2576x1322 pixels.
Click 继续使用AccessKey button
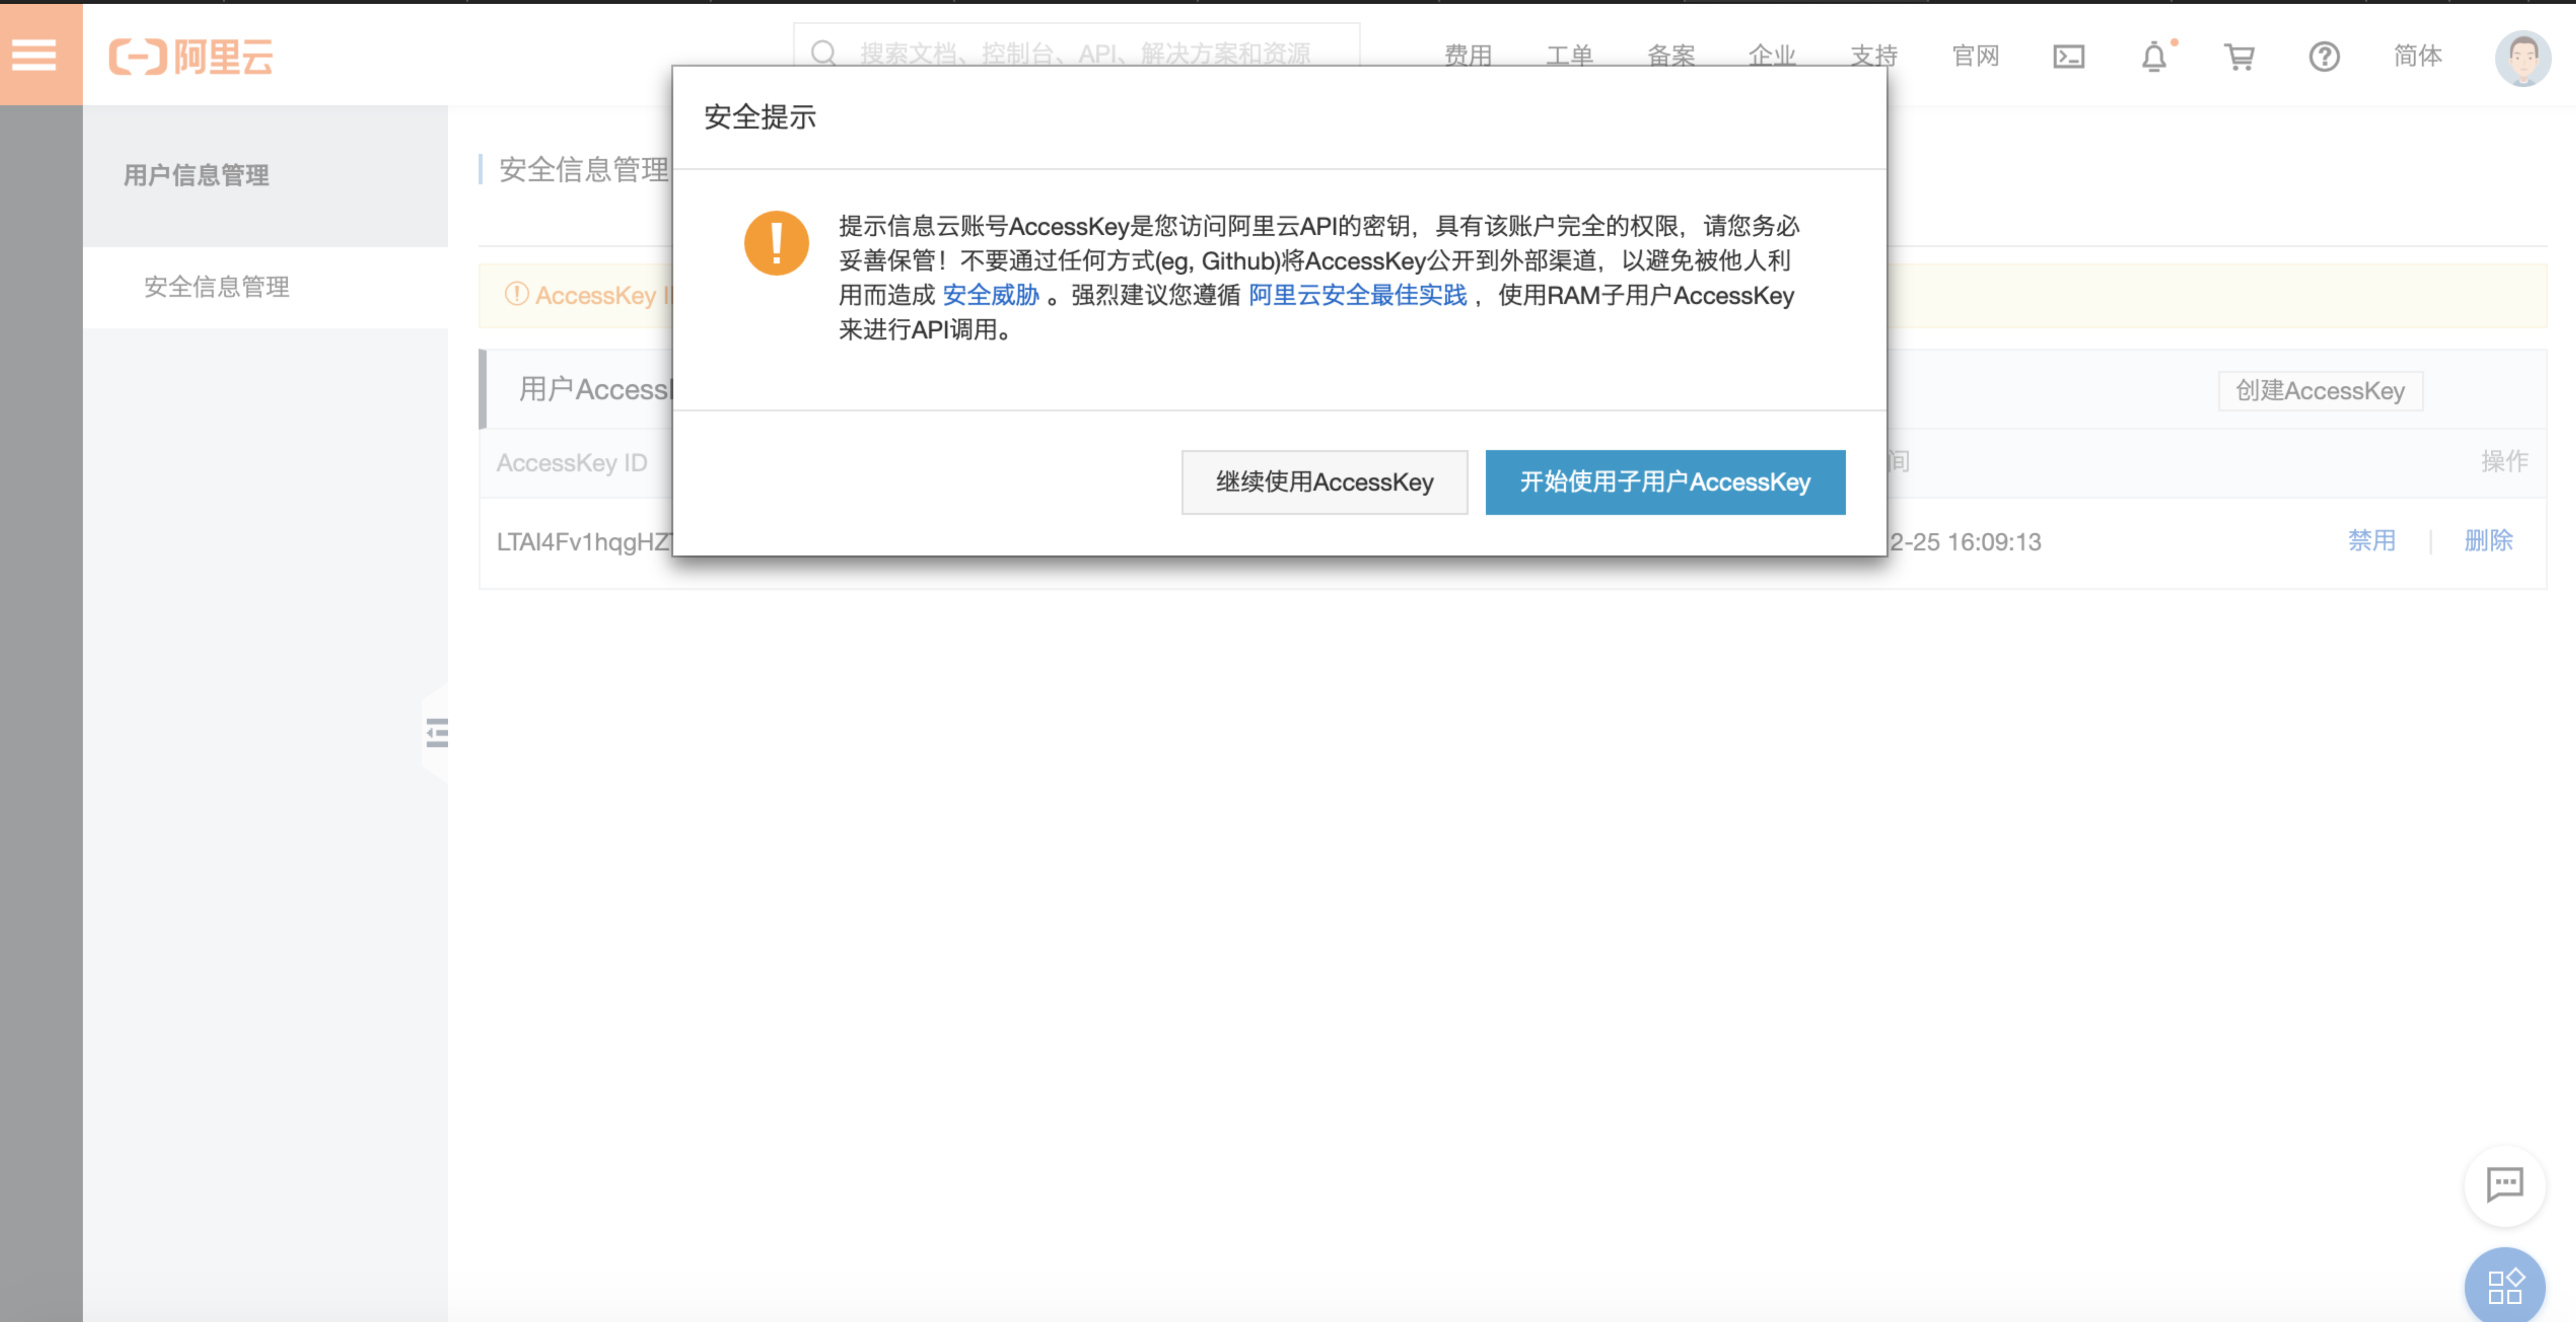pyautogui.click(x=1324, y=482)
